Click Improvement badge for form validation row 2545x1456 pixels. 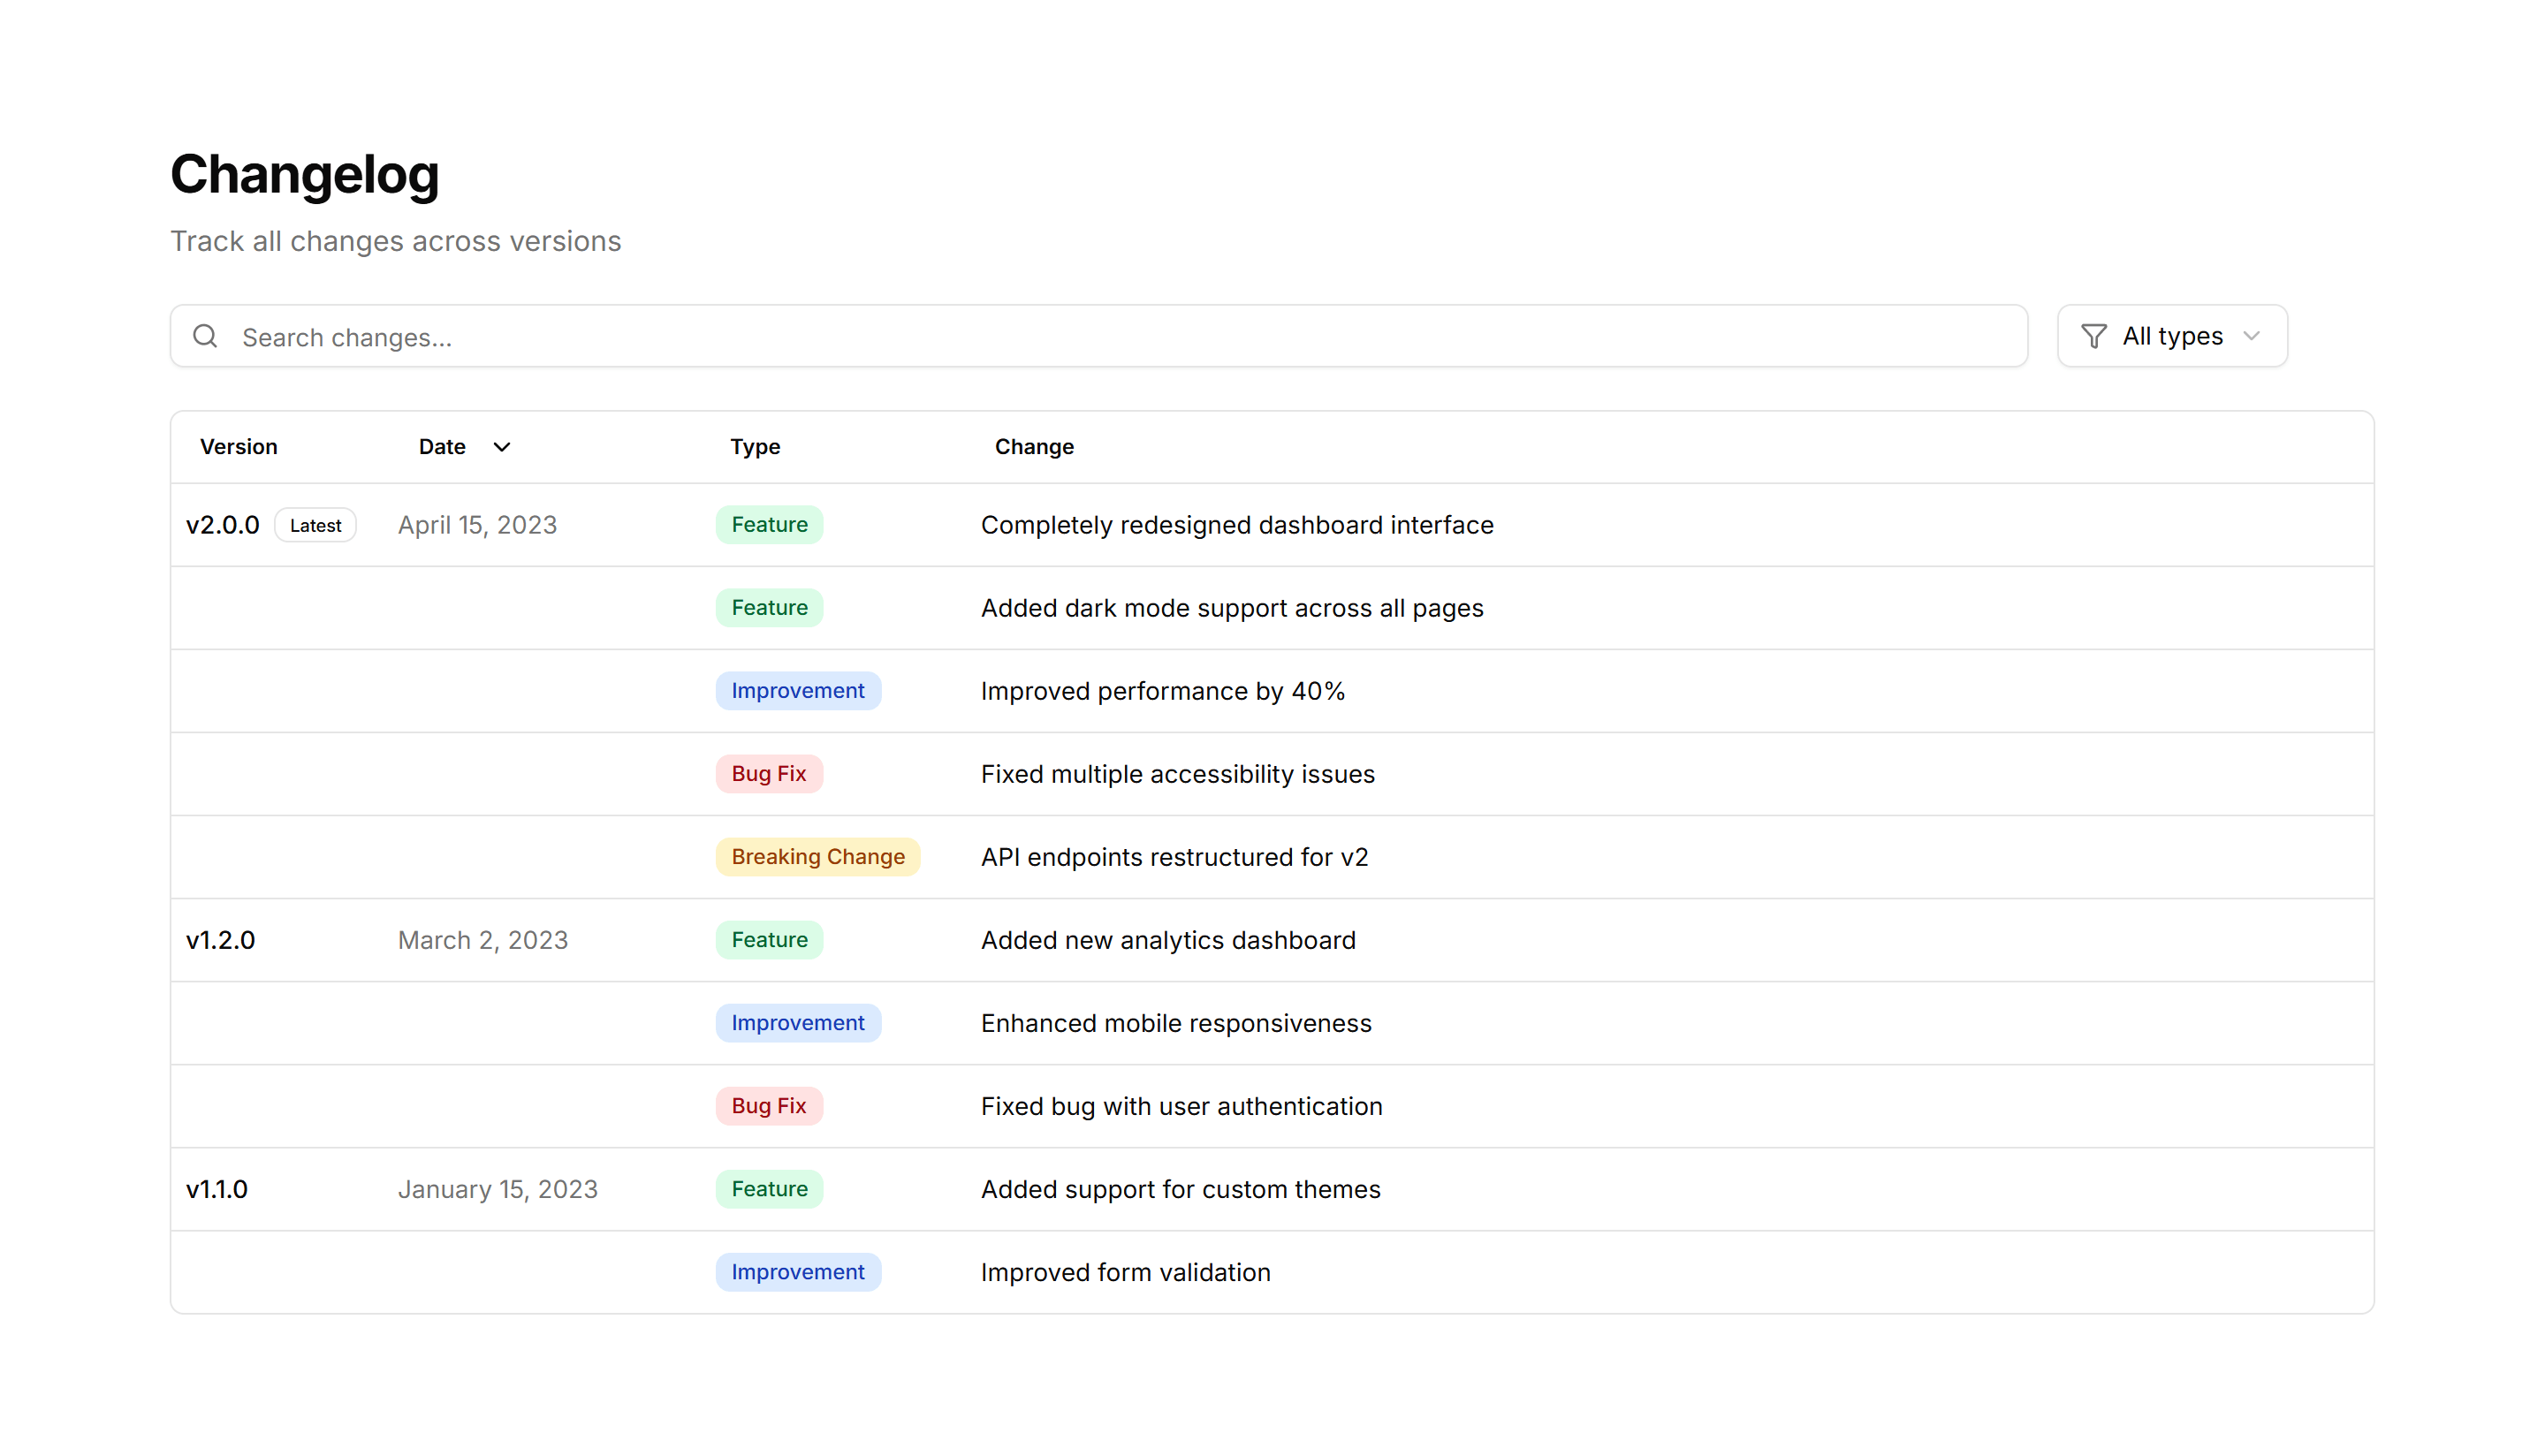[x=798, y=1272]
